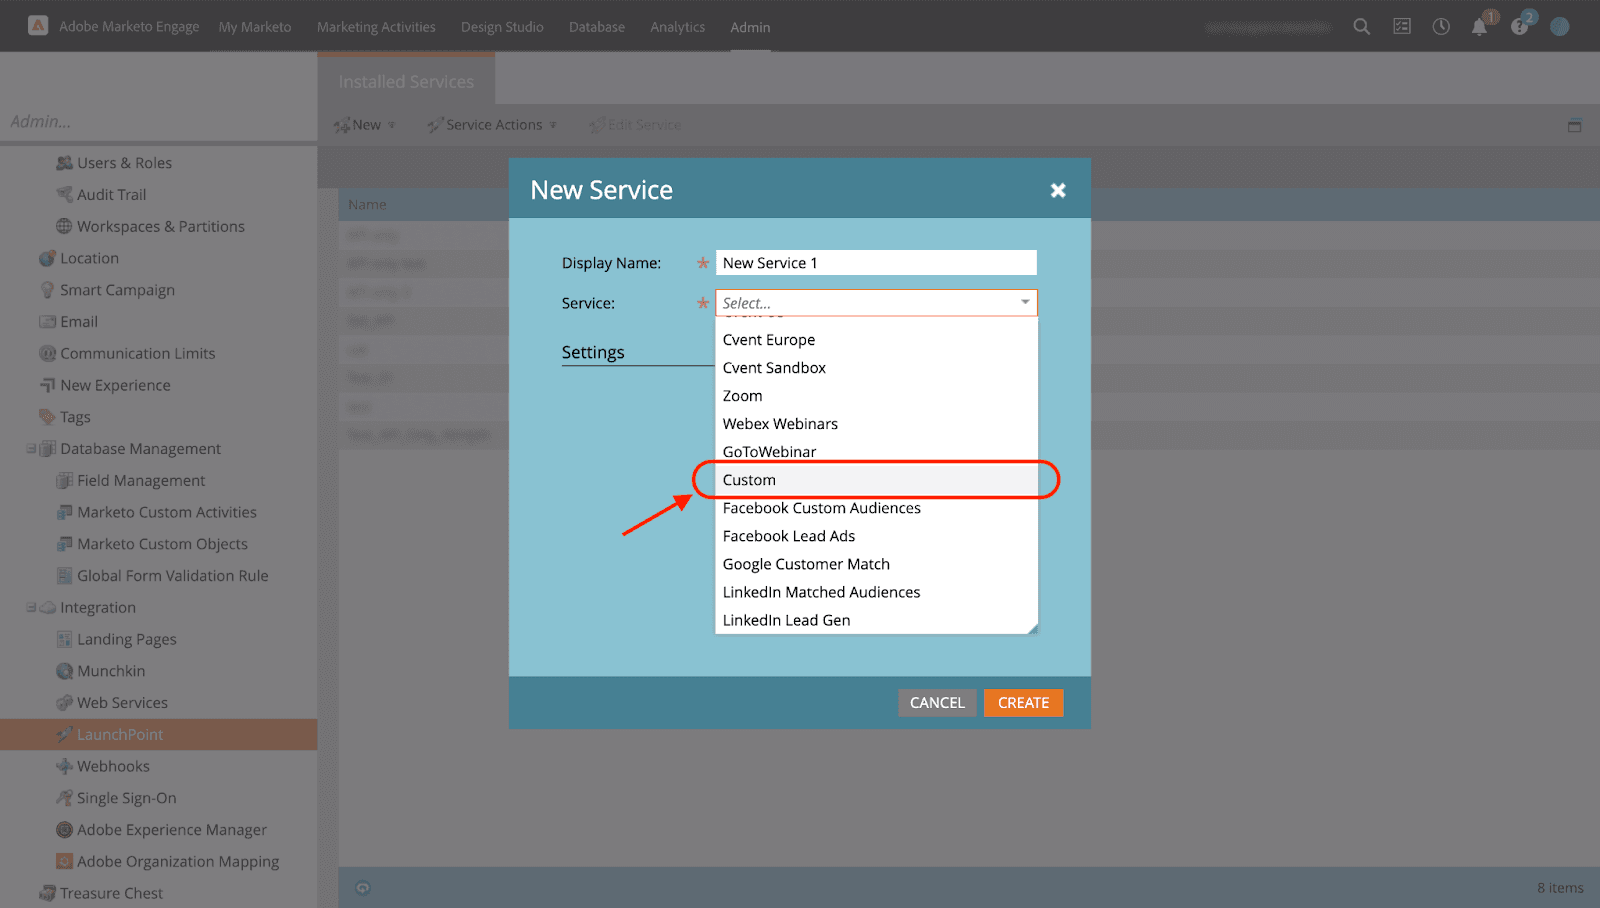Expand the Service select dropdown arrow
The image size is (1600, 908).
pos(1025,302)
